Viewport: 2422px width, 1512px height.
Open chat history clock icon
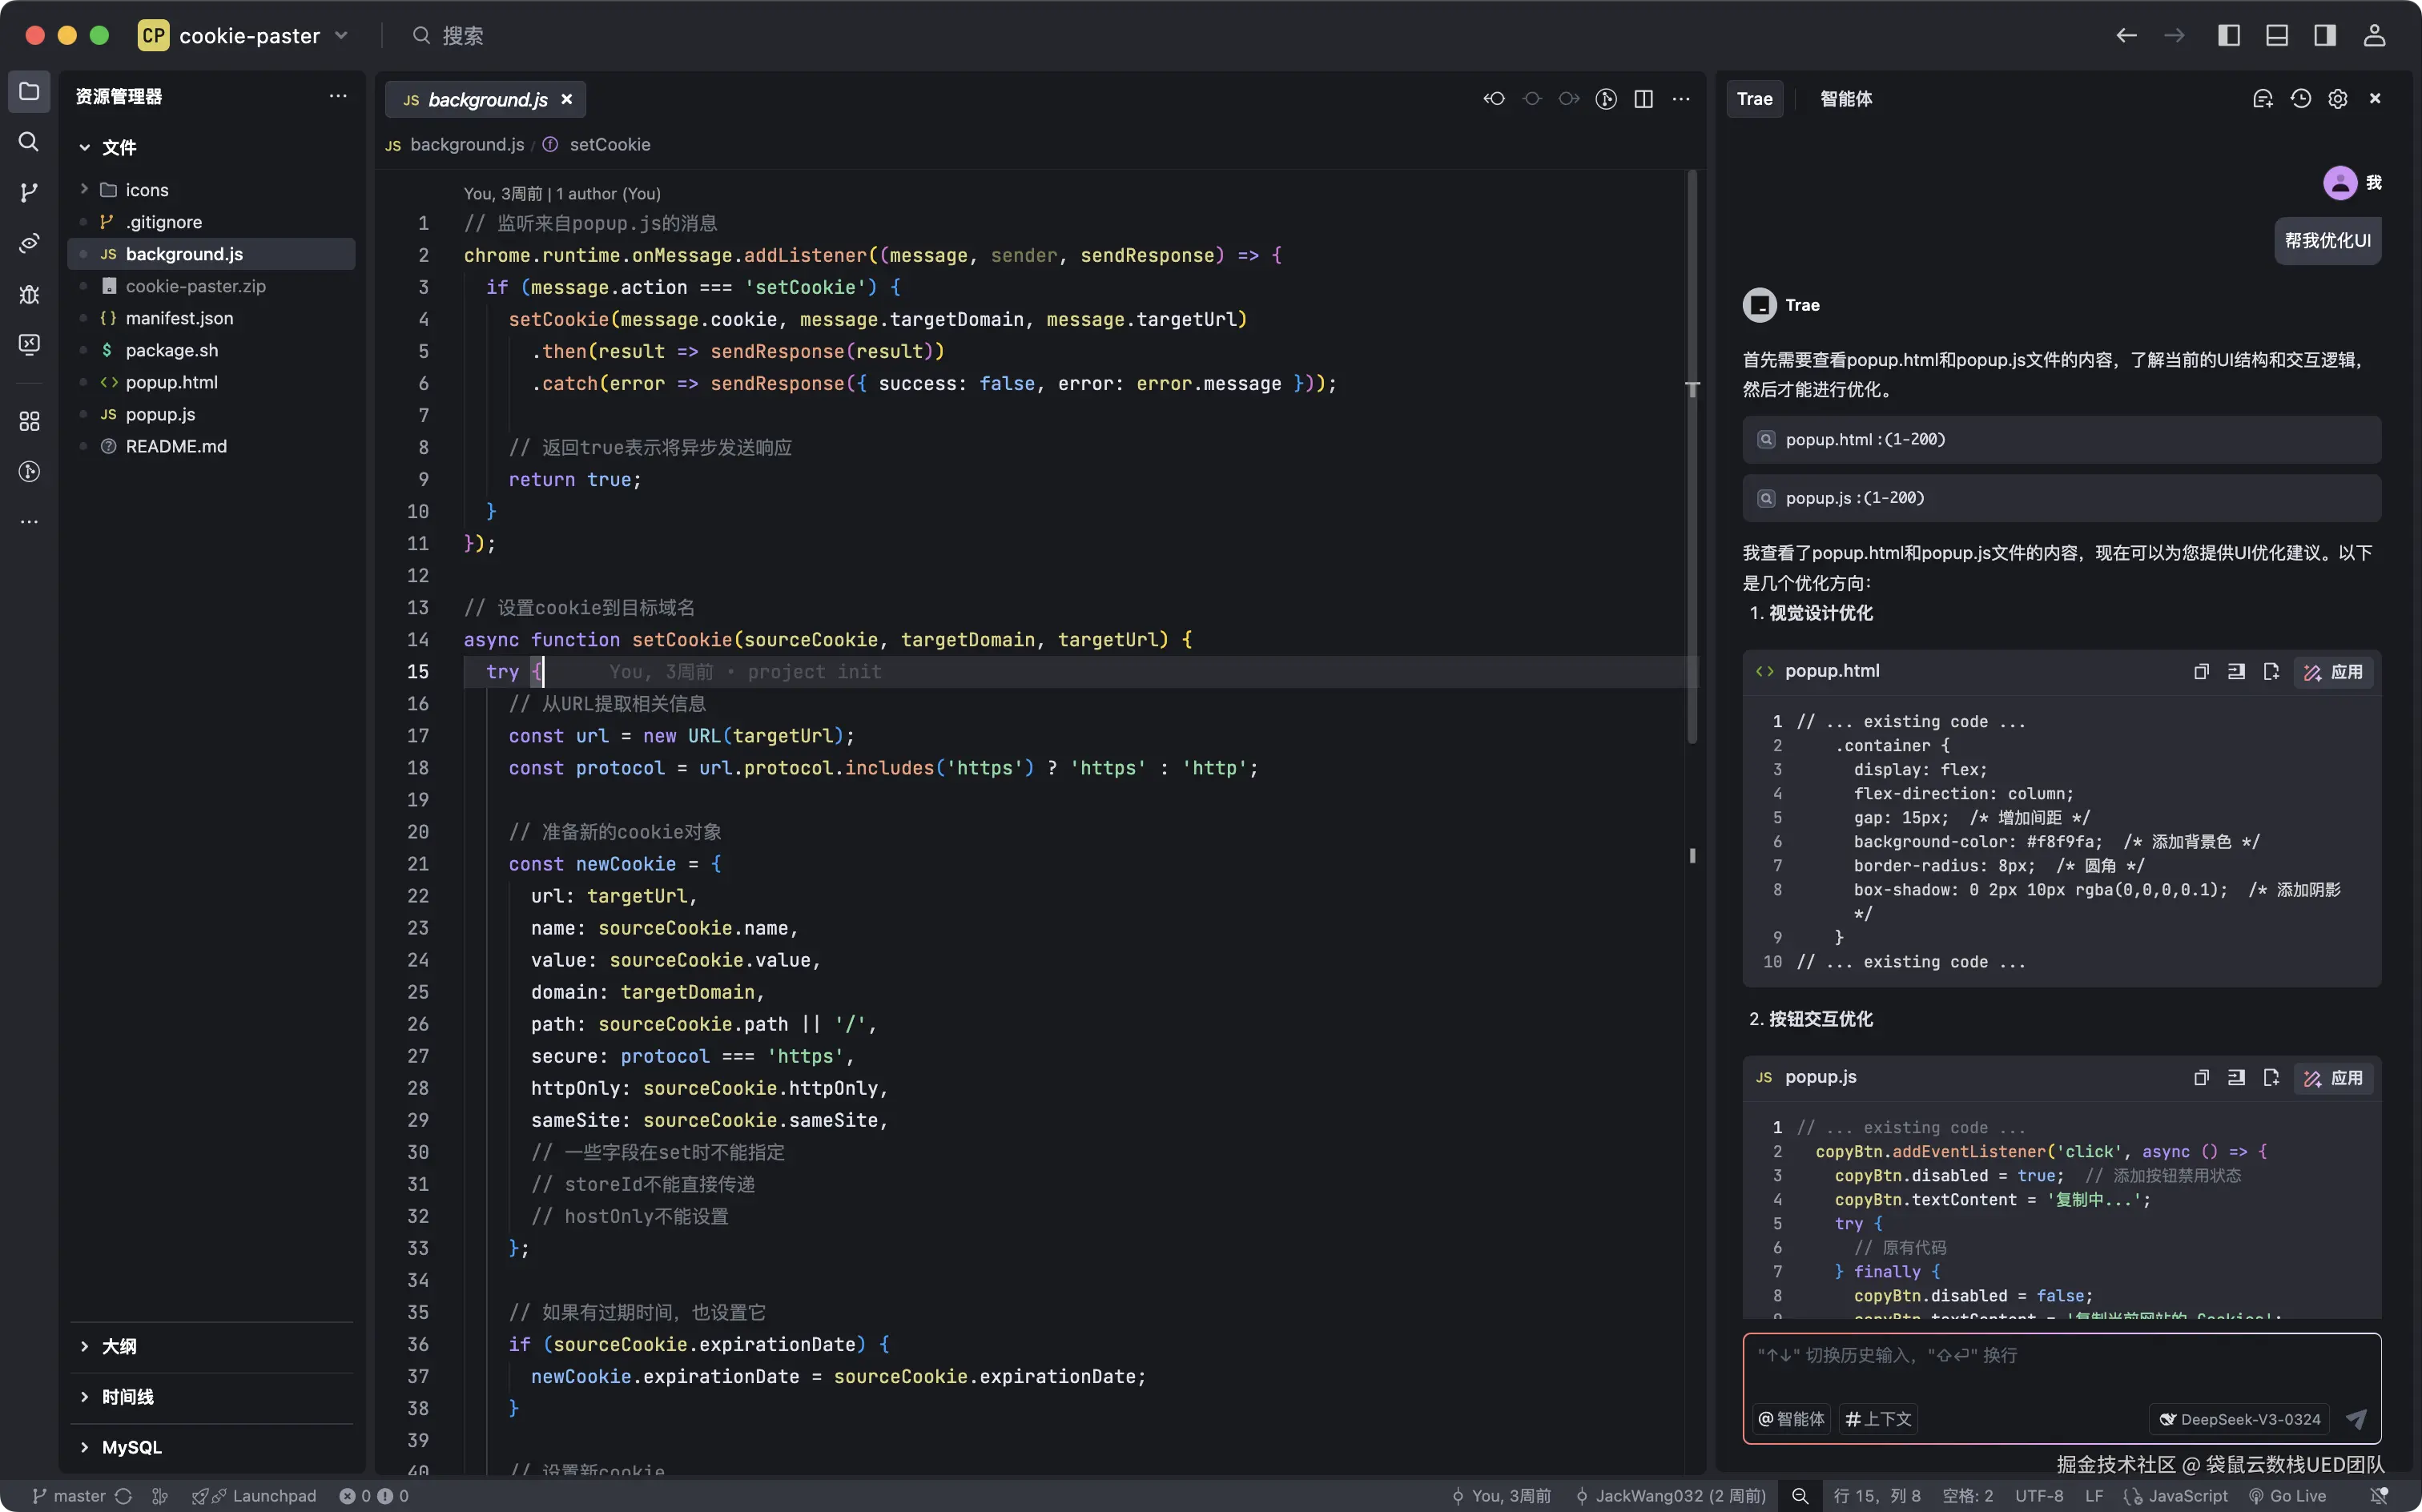coord(2300,99)
